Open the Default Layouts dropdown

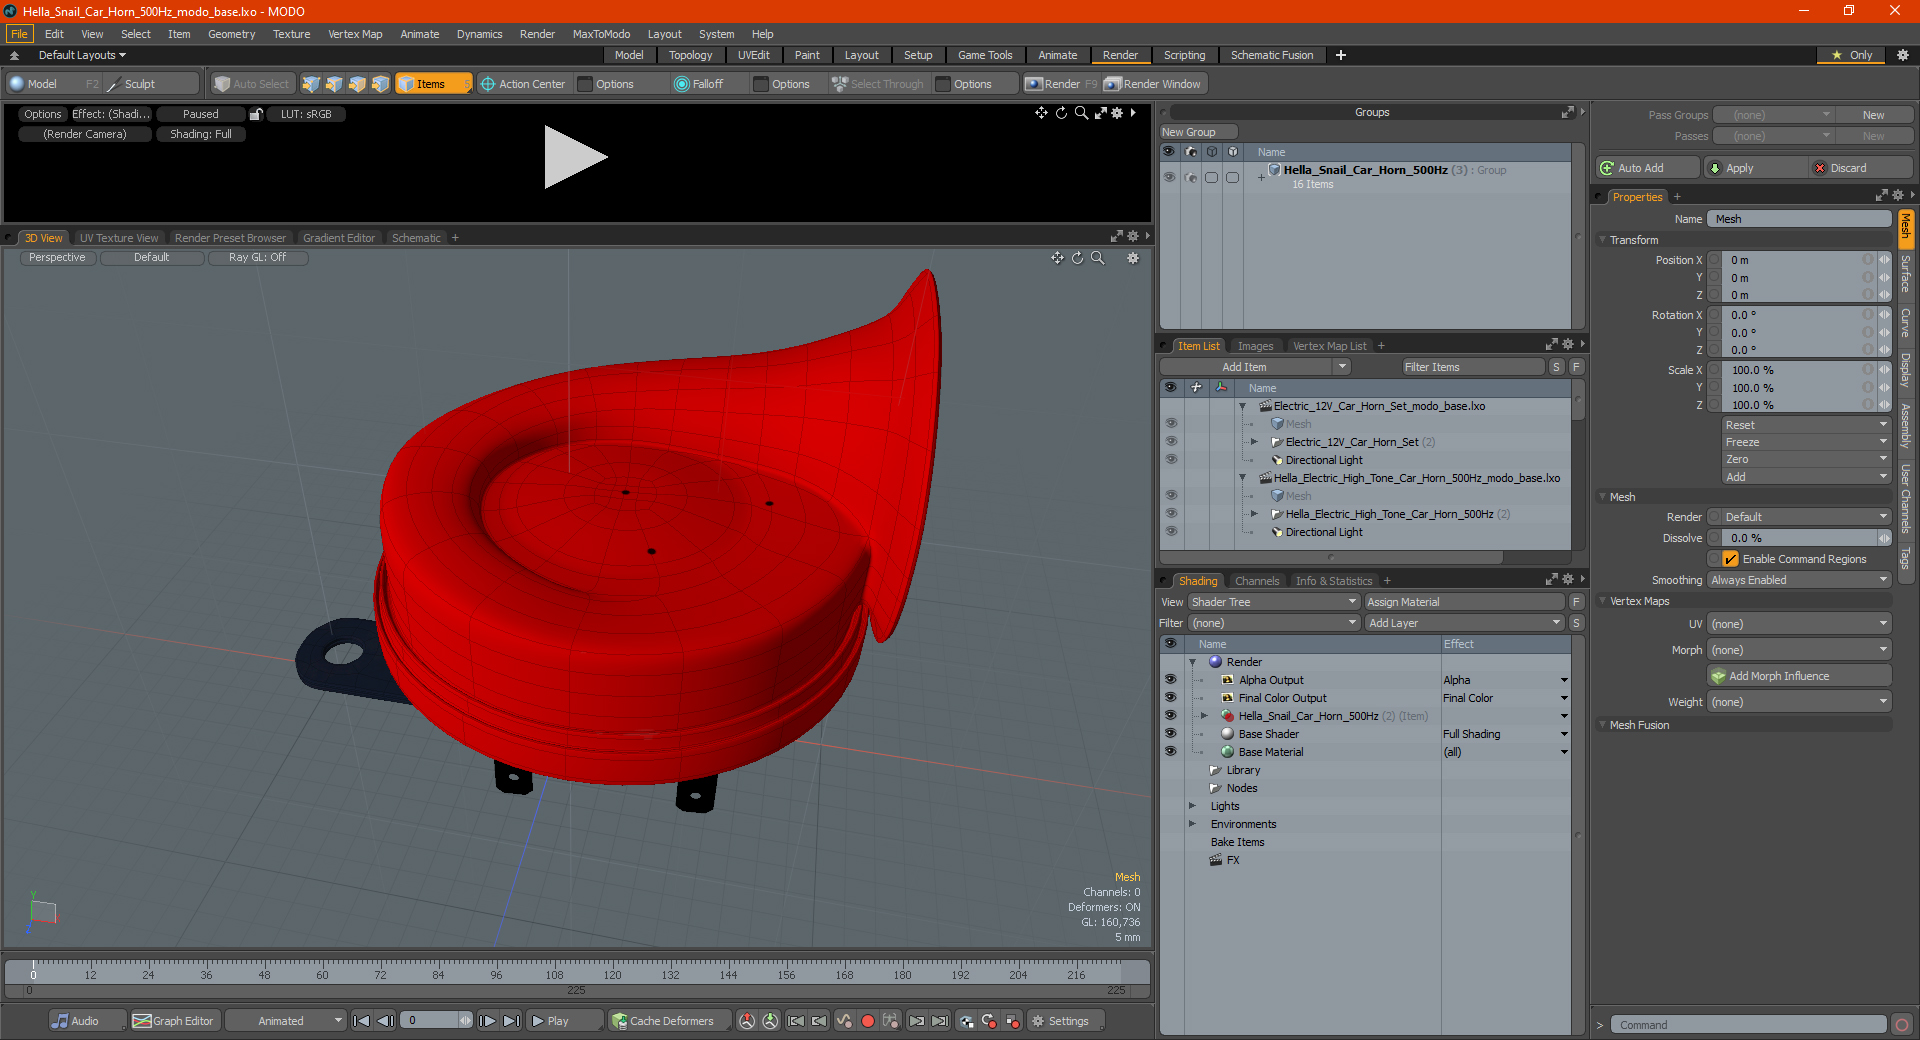click(82, 55)
